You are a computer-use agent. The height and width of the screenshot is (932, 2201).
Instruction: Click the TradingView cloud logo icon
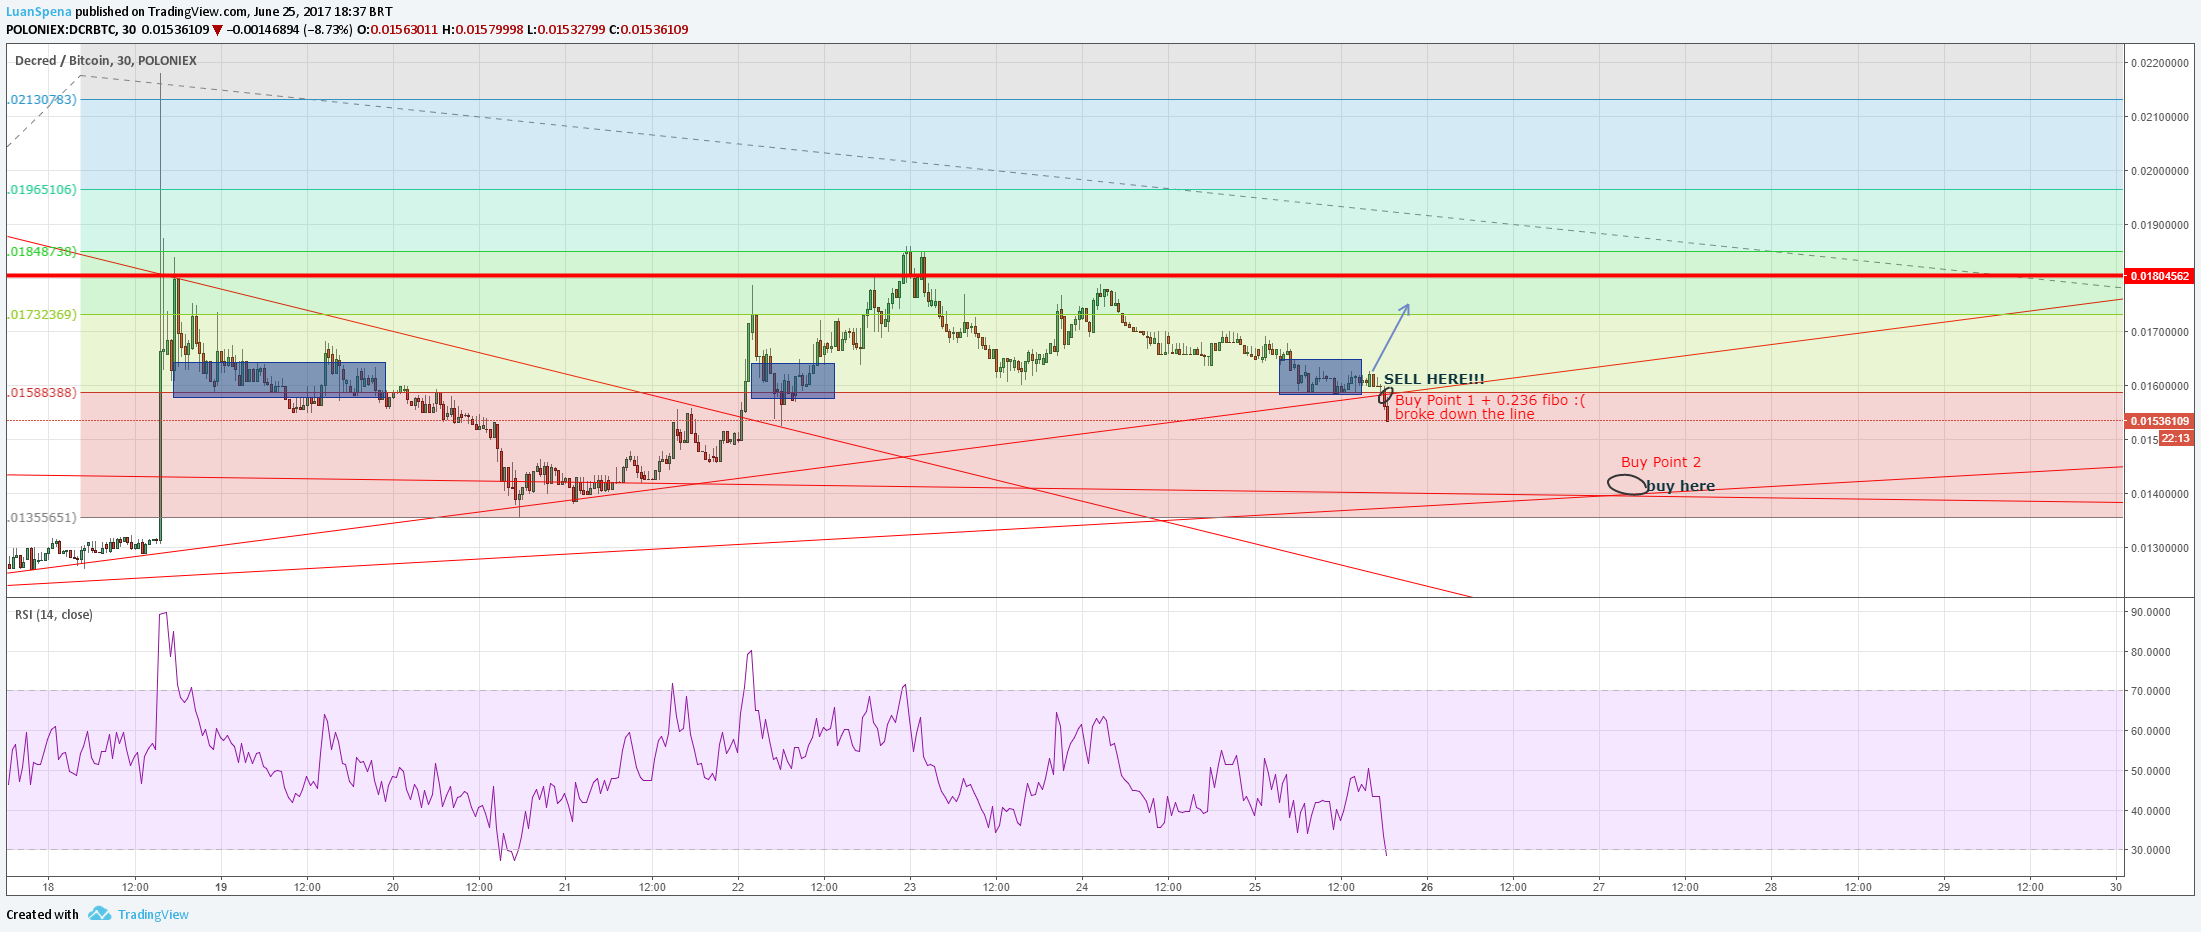[x=99, y=914]
